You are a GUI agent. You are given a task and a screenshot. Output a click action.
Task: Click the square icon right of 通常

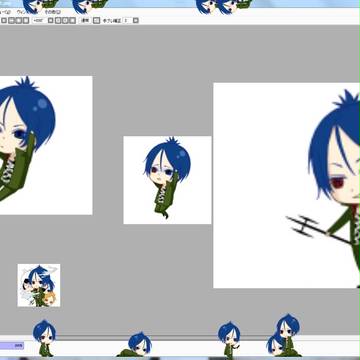[x=96, y=20]
